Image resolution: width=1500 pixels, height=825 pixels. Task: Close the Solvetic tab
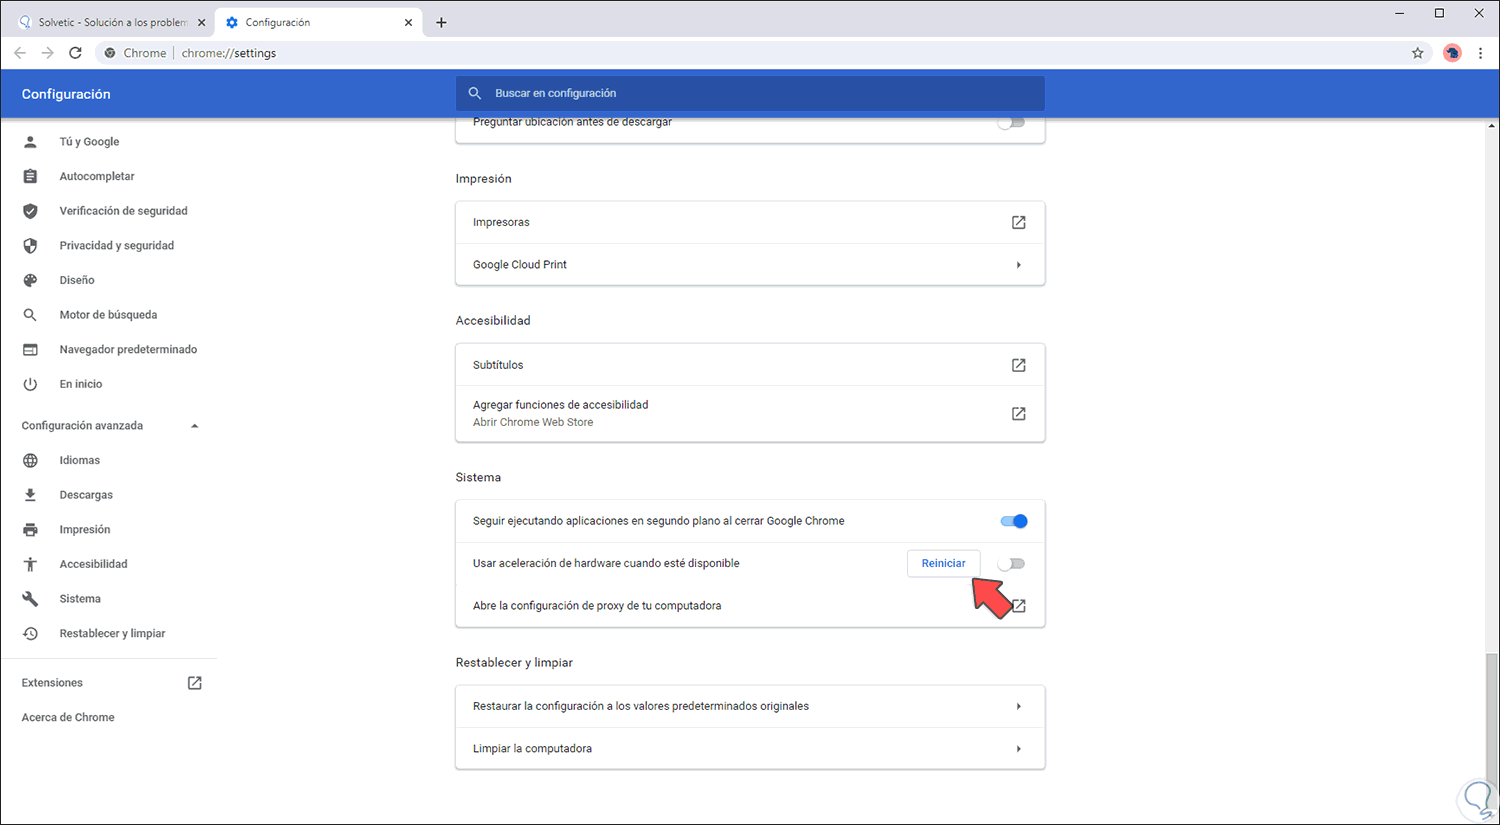(201, 22)
